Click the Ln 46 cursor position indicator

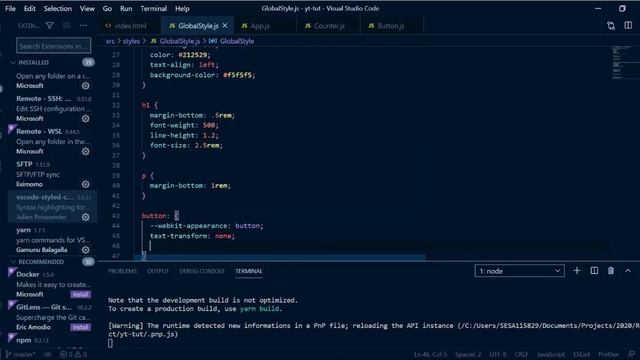[x=430, y=354]
